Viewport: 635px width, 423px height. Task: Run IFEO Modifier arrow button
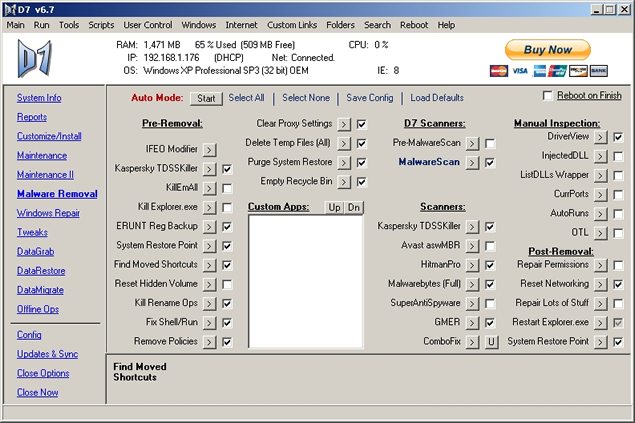(x=209, y=150)
